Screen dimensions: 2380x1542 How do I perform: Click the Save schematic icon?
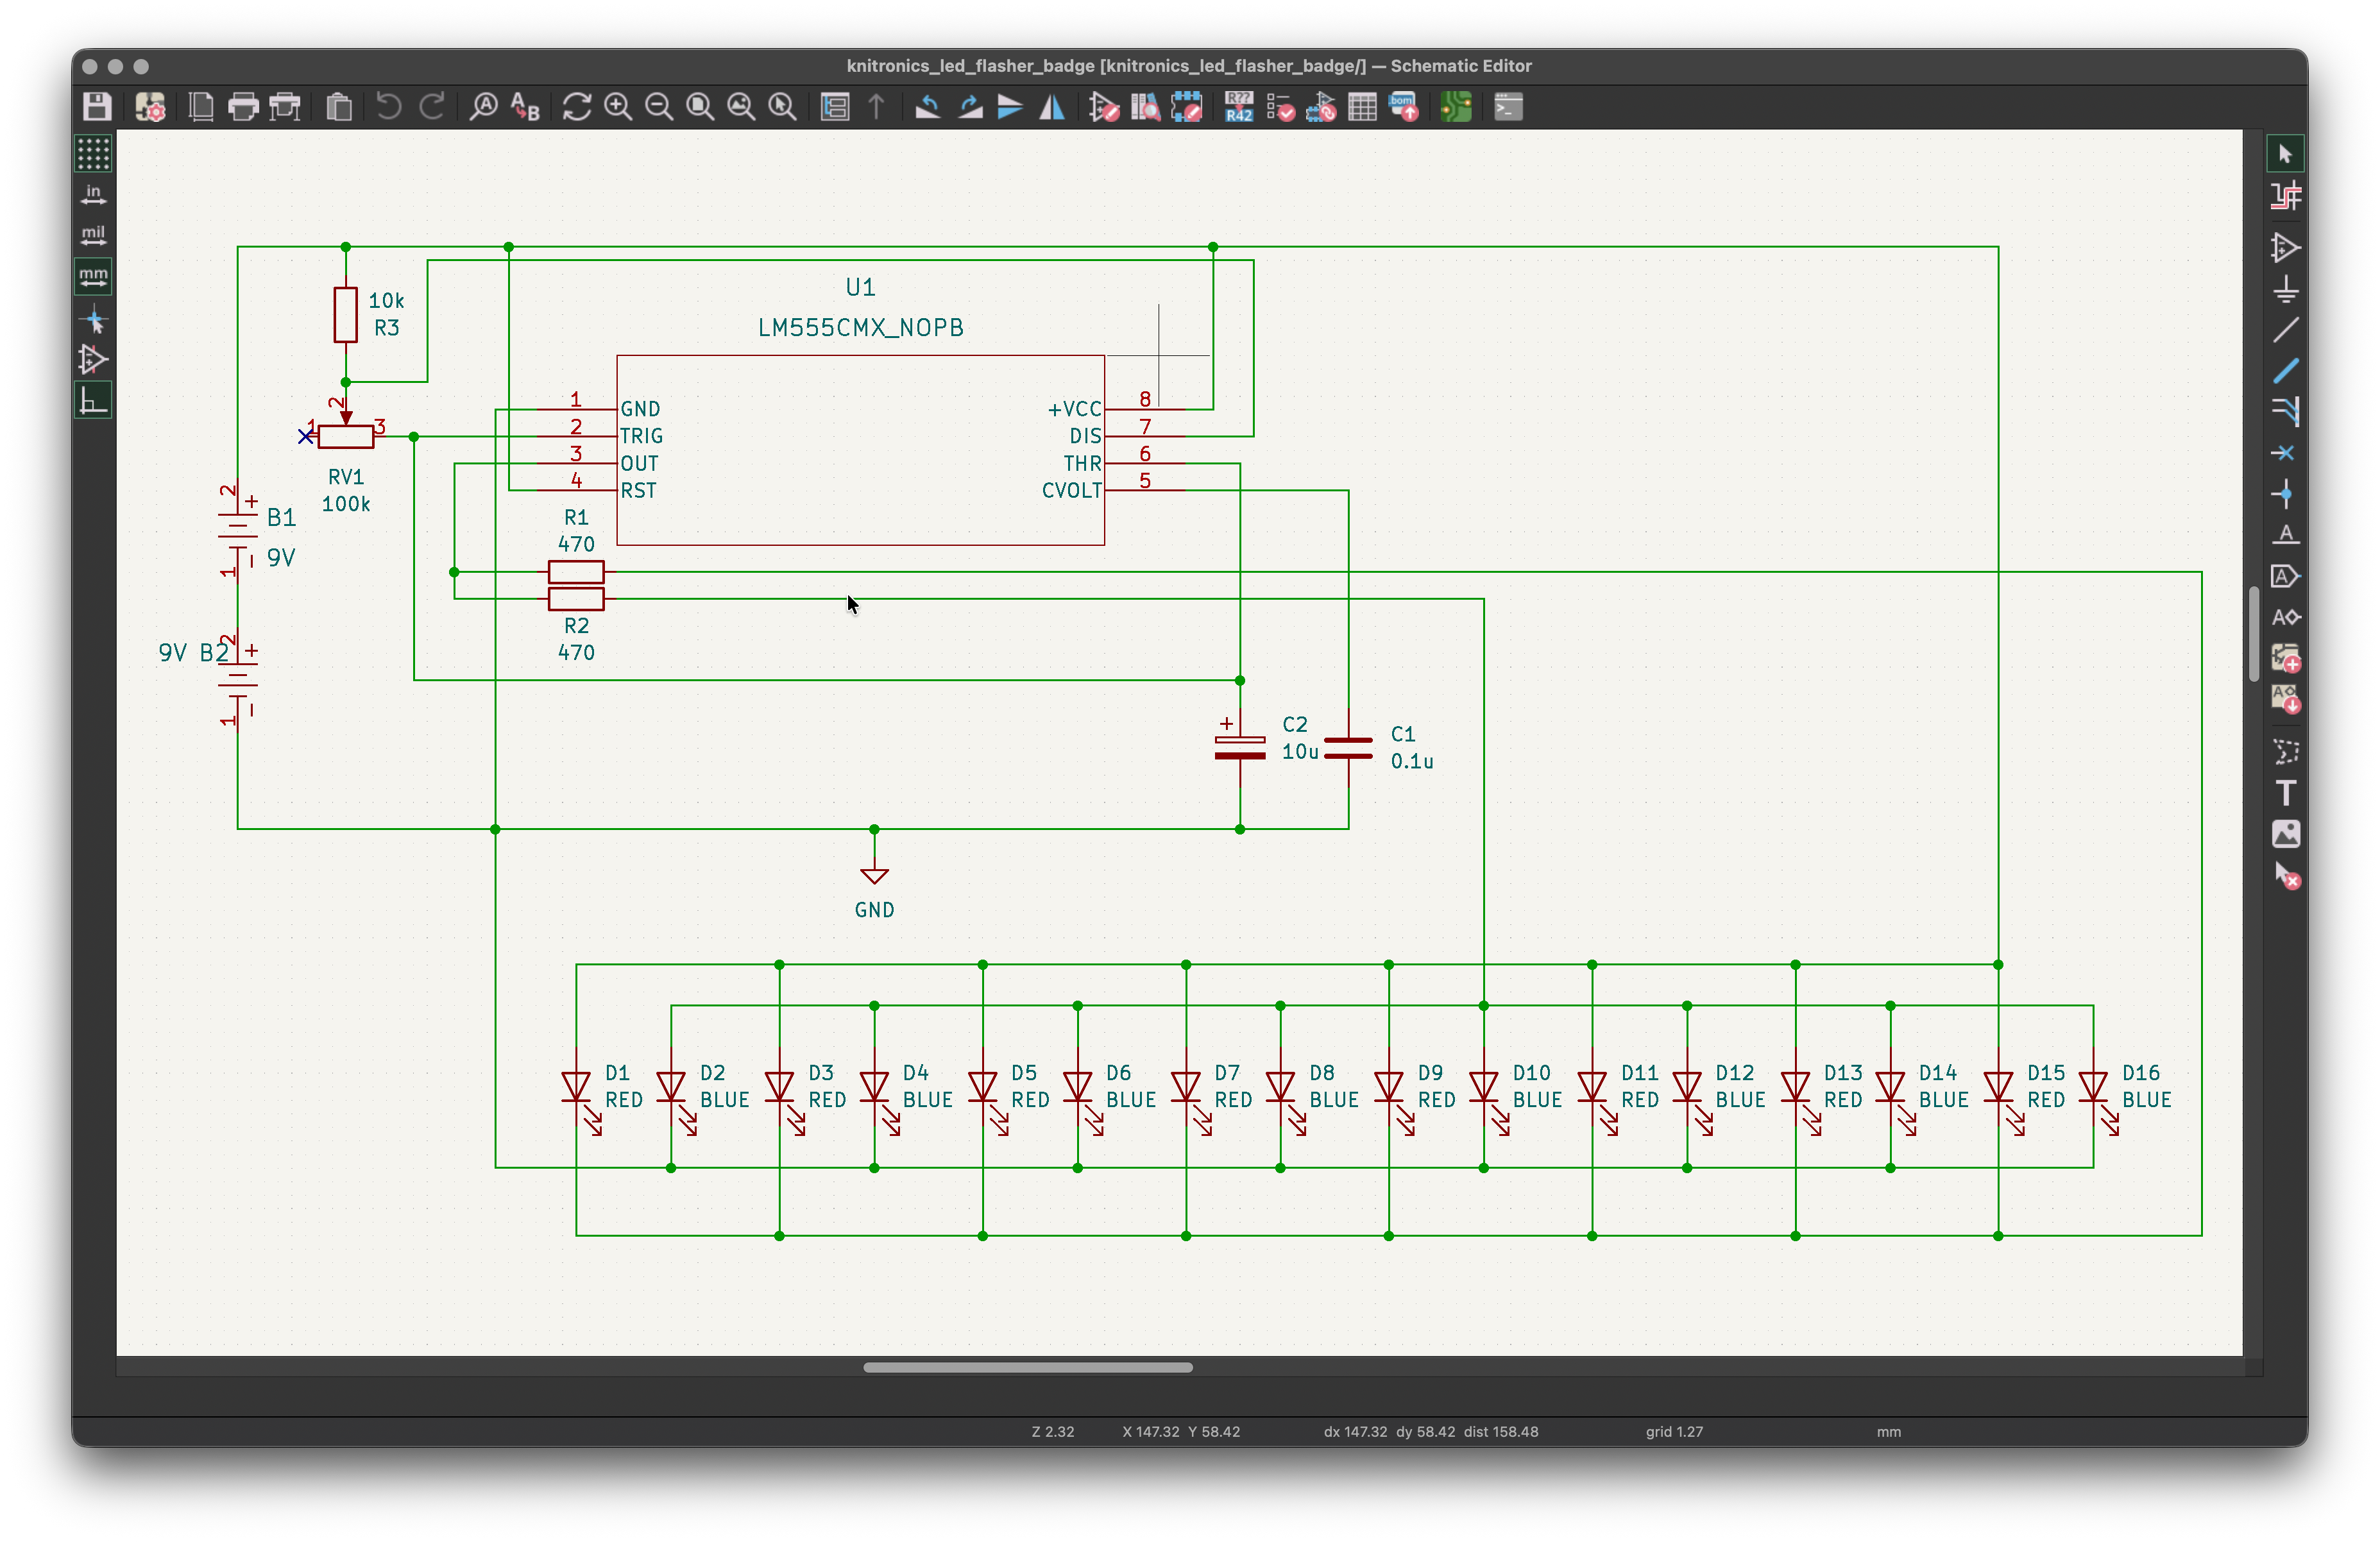coord(97,107)
